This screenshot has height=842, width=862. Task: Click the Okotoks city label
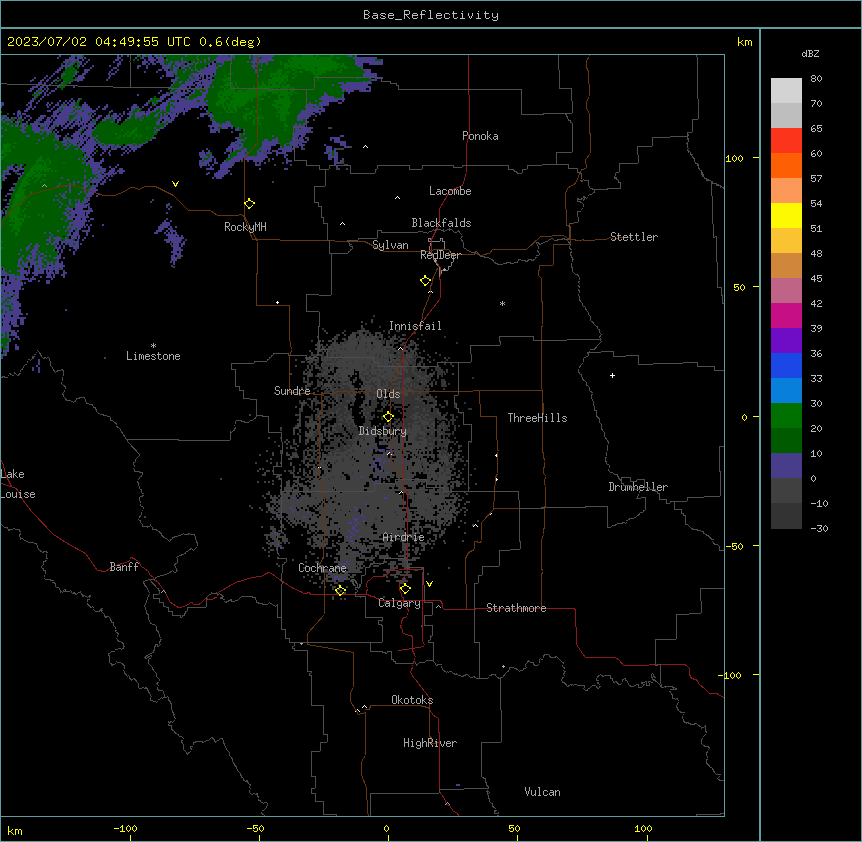412,700
